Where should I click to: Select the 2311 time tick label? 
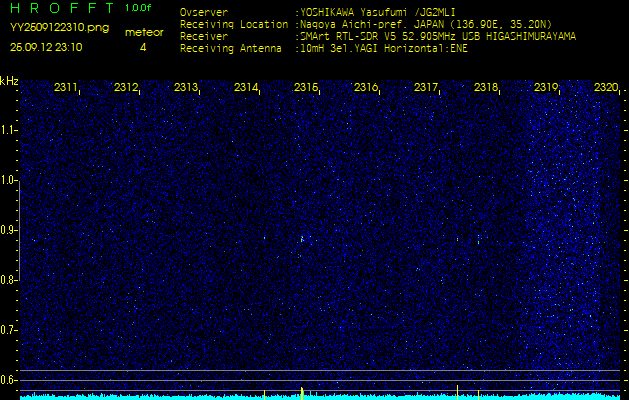[x=66, y=88]
